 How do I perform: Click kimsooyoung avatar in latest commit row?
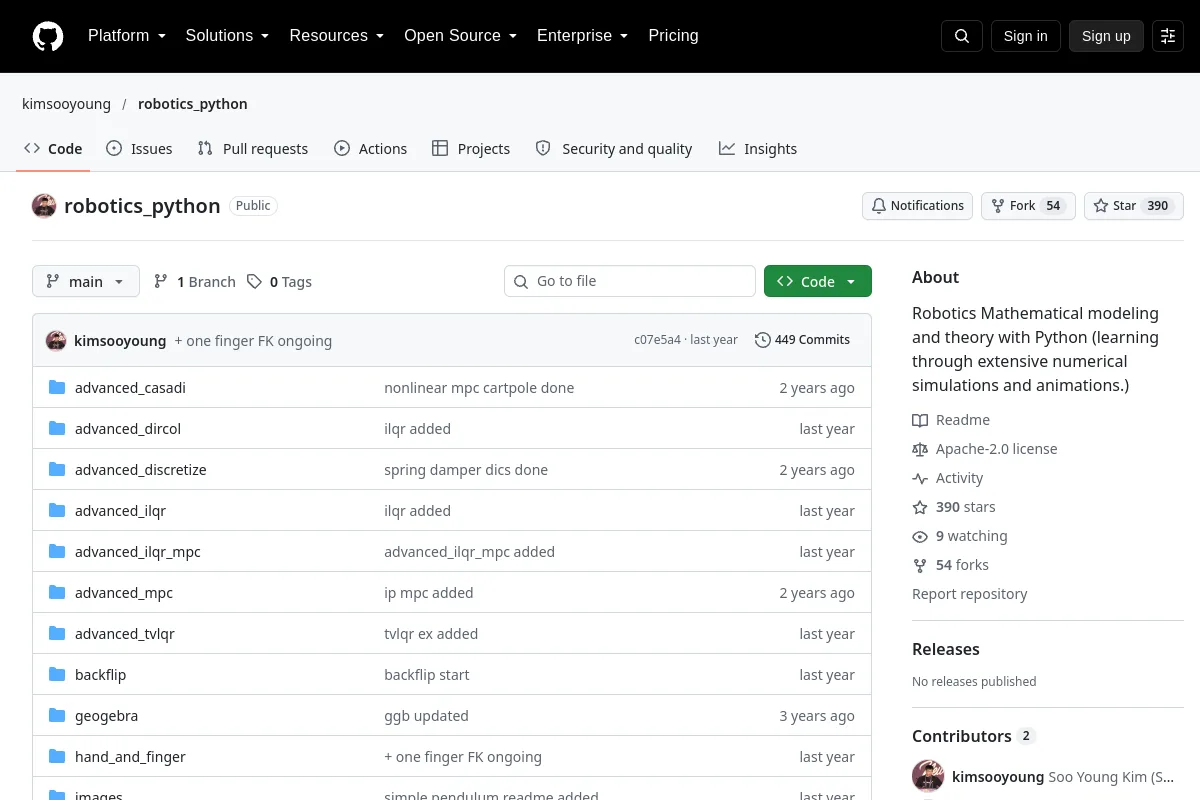pyautogui.click(x=56, y=340)
